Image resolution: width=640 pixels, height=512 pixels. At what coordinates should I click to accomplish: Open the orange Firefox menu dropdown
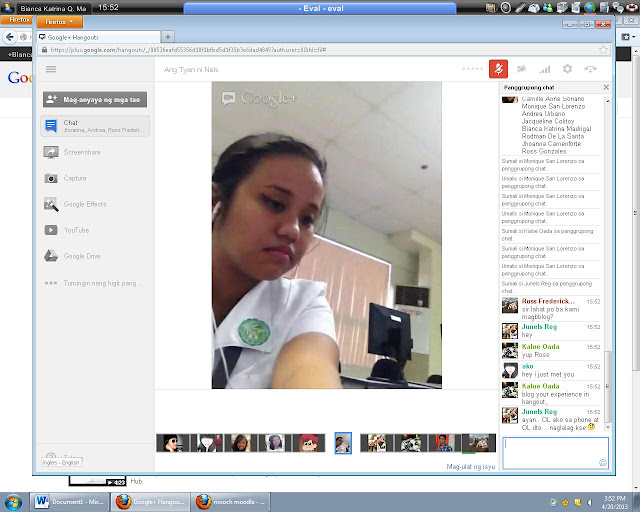coord(60,22)
